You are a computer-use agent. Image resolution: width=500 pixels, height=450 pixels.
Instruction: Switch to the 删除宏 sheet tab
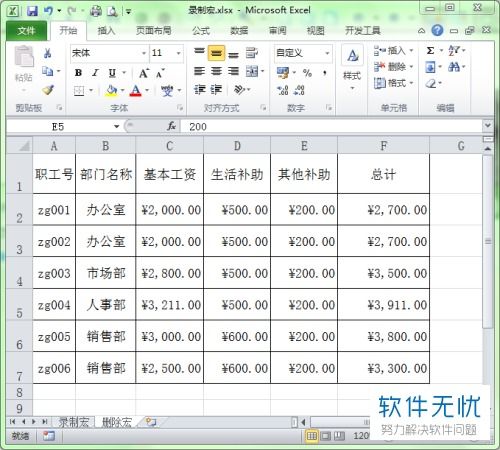click(x=117, y=422)
